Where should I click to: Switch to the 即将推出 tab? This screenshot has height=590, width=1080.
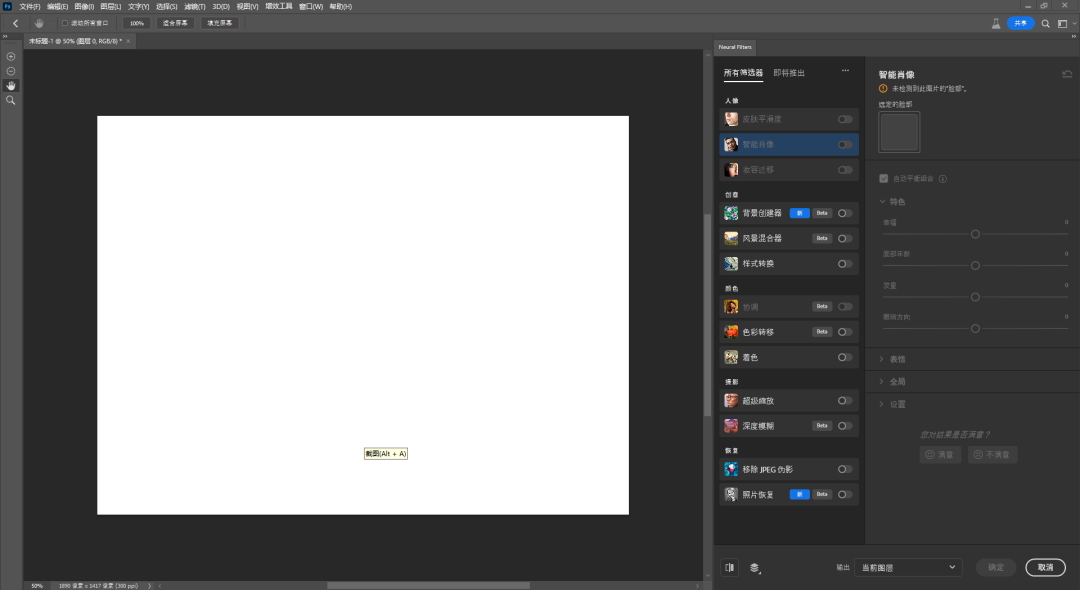coord(789,73)
